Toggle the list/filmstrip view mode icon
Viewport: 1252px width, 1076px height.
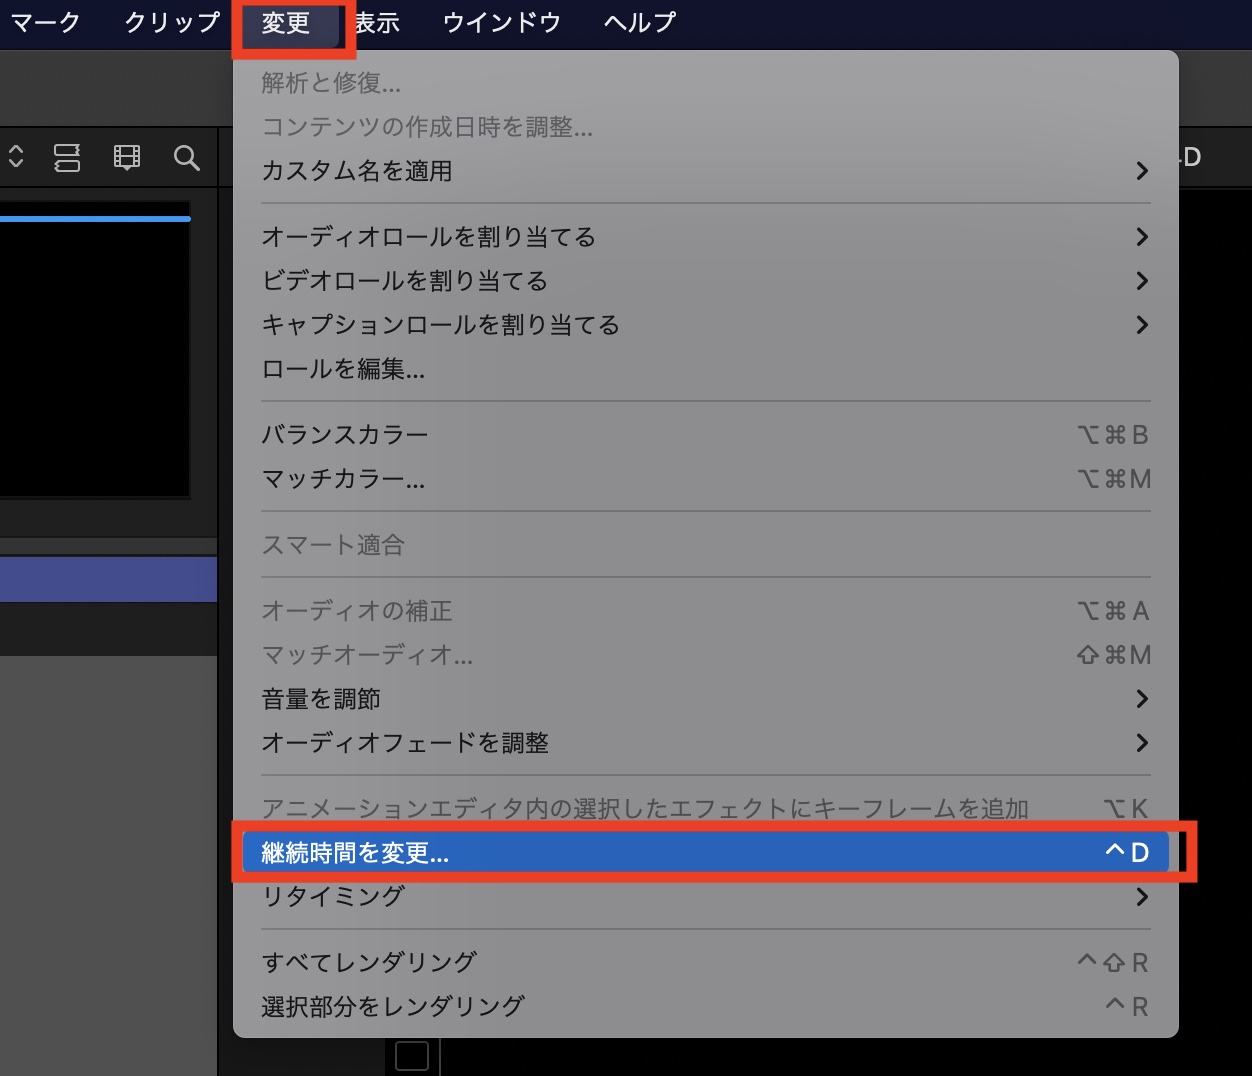click(67, 158)
